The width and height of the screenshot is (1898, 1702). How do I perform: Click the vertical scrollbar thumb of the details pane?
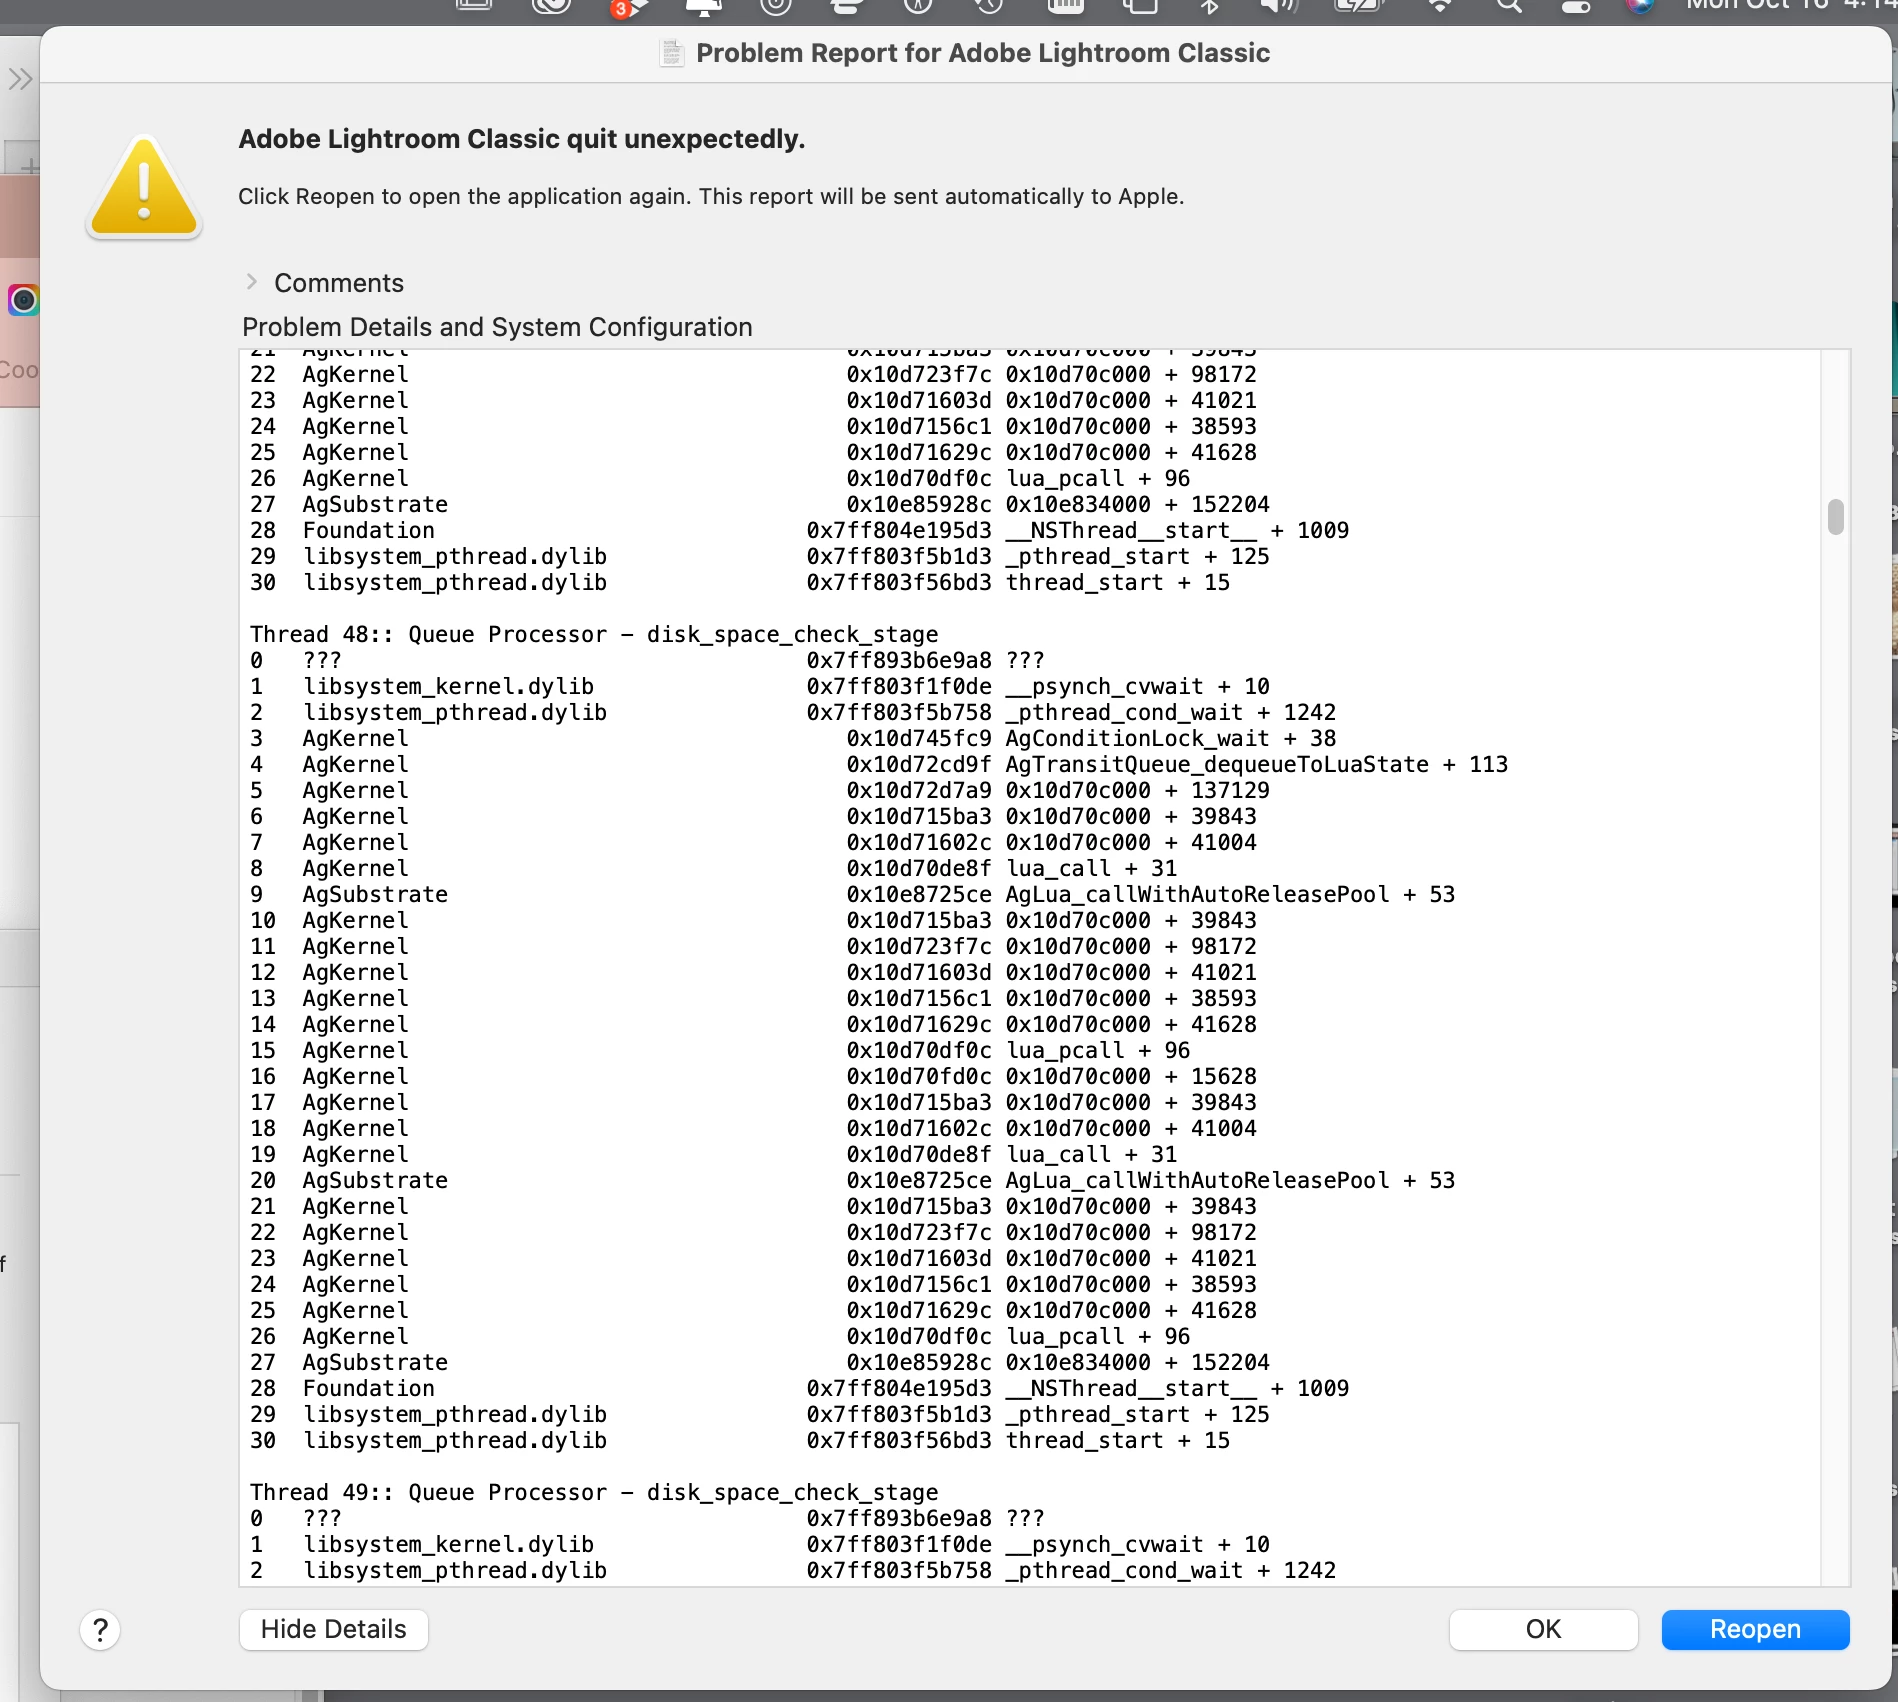point(1835,517)
